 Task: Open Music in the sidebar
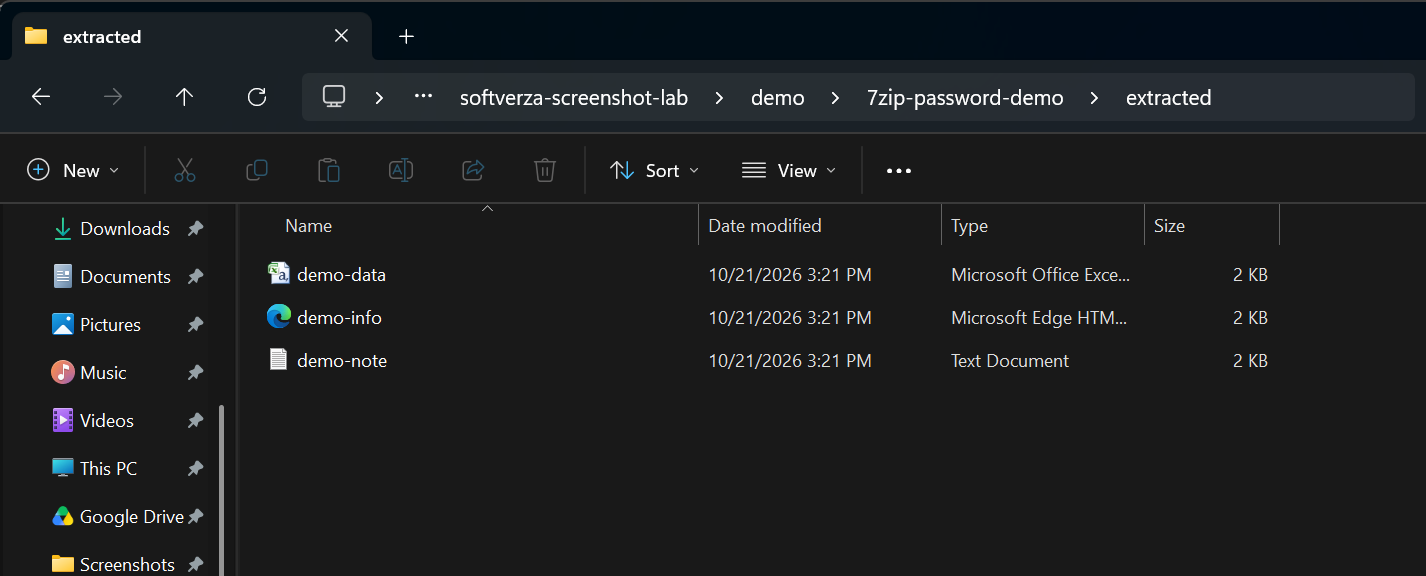pos(103,373)
